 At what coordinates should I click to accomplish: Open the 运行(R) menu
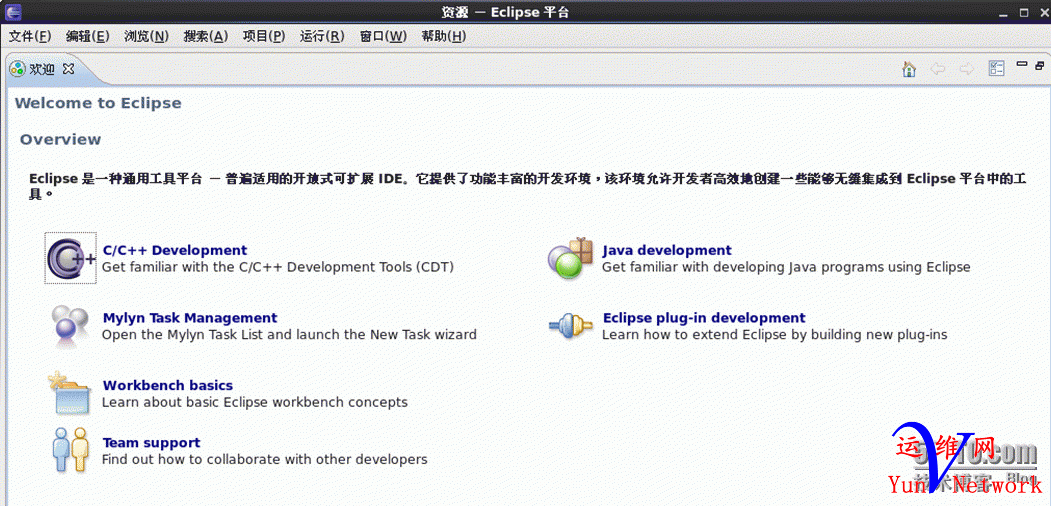coord(322,36)
